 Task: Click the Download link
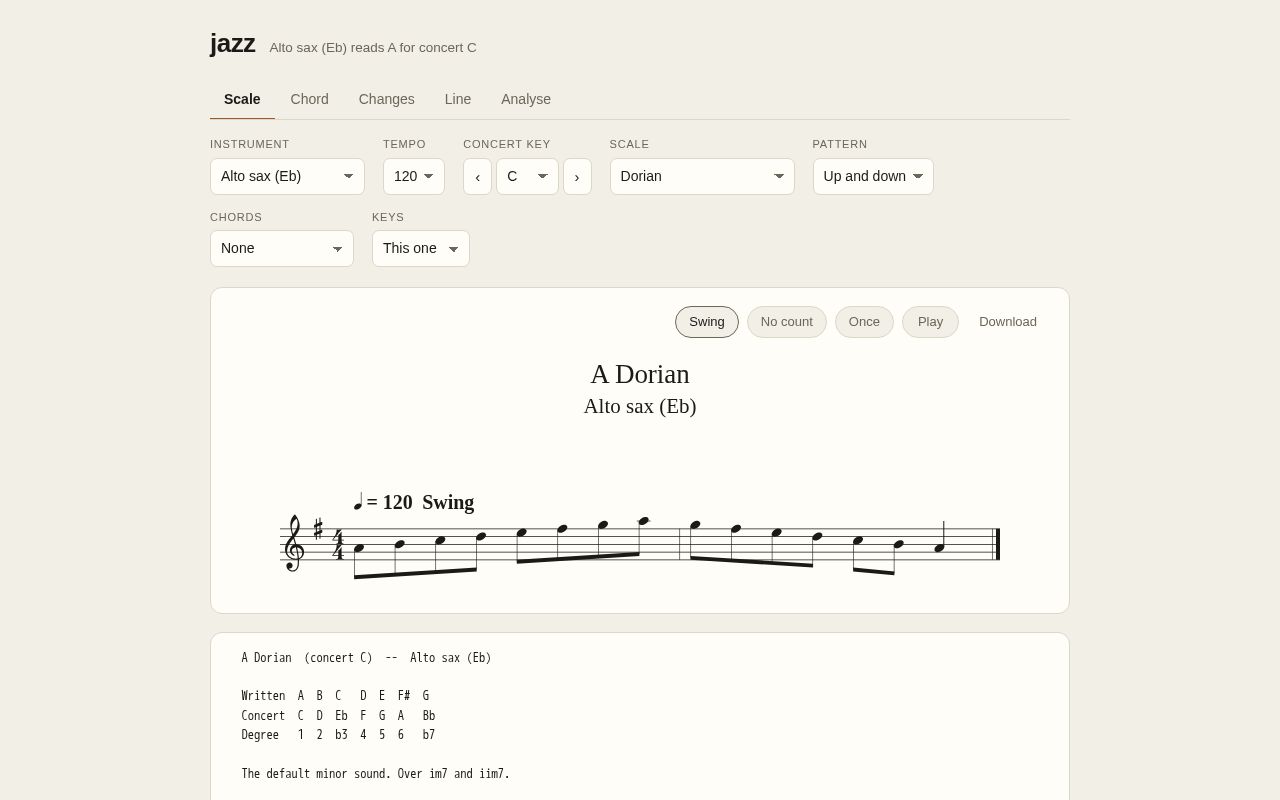click(x=1008, y=322)
